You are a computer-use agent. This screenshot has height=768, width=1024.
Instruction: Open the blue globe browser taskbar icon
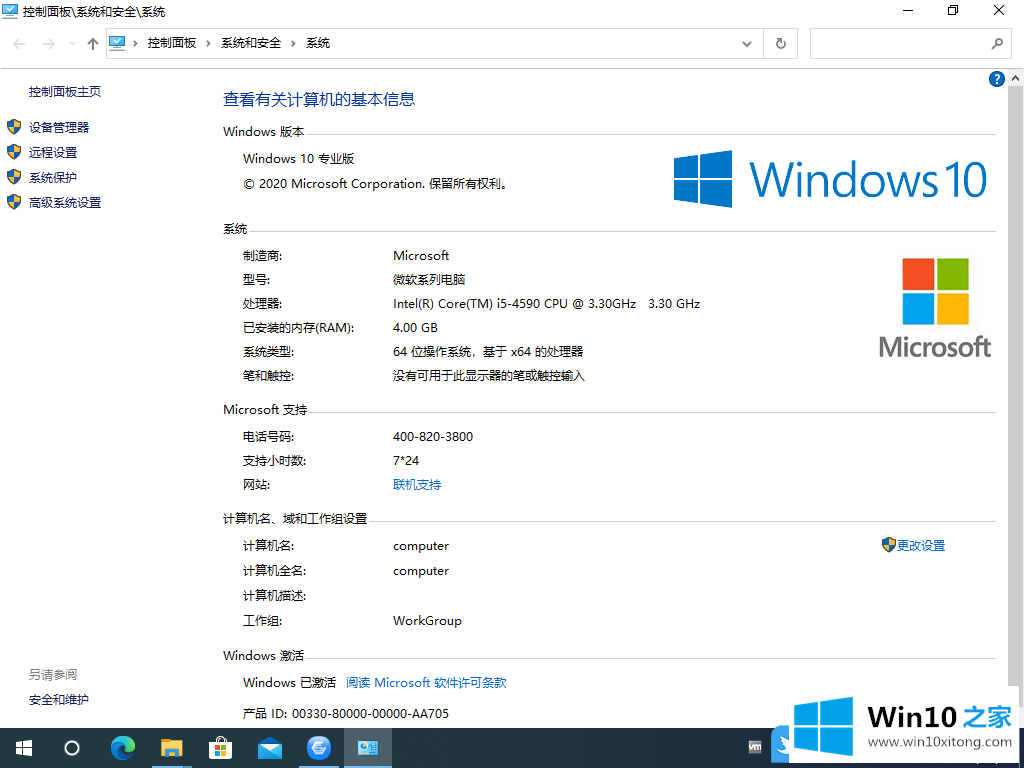click(319, 748)
